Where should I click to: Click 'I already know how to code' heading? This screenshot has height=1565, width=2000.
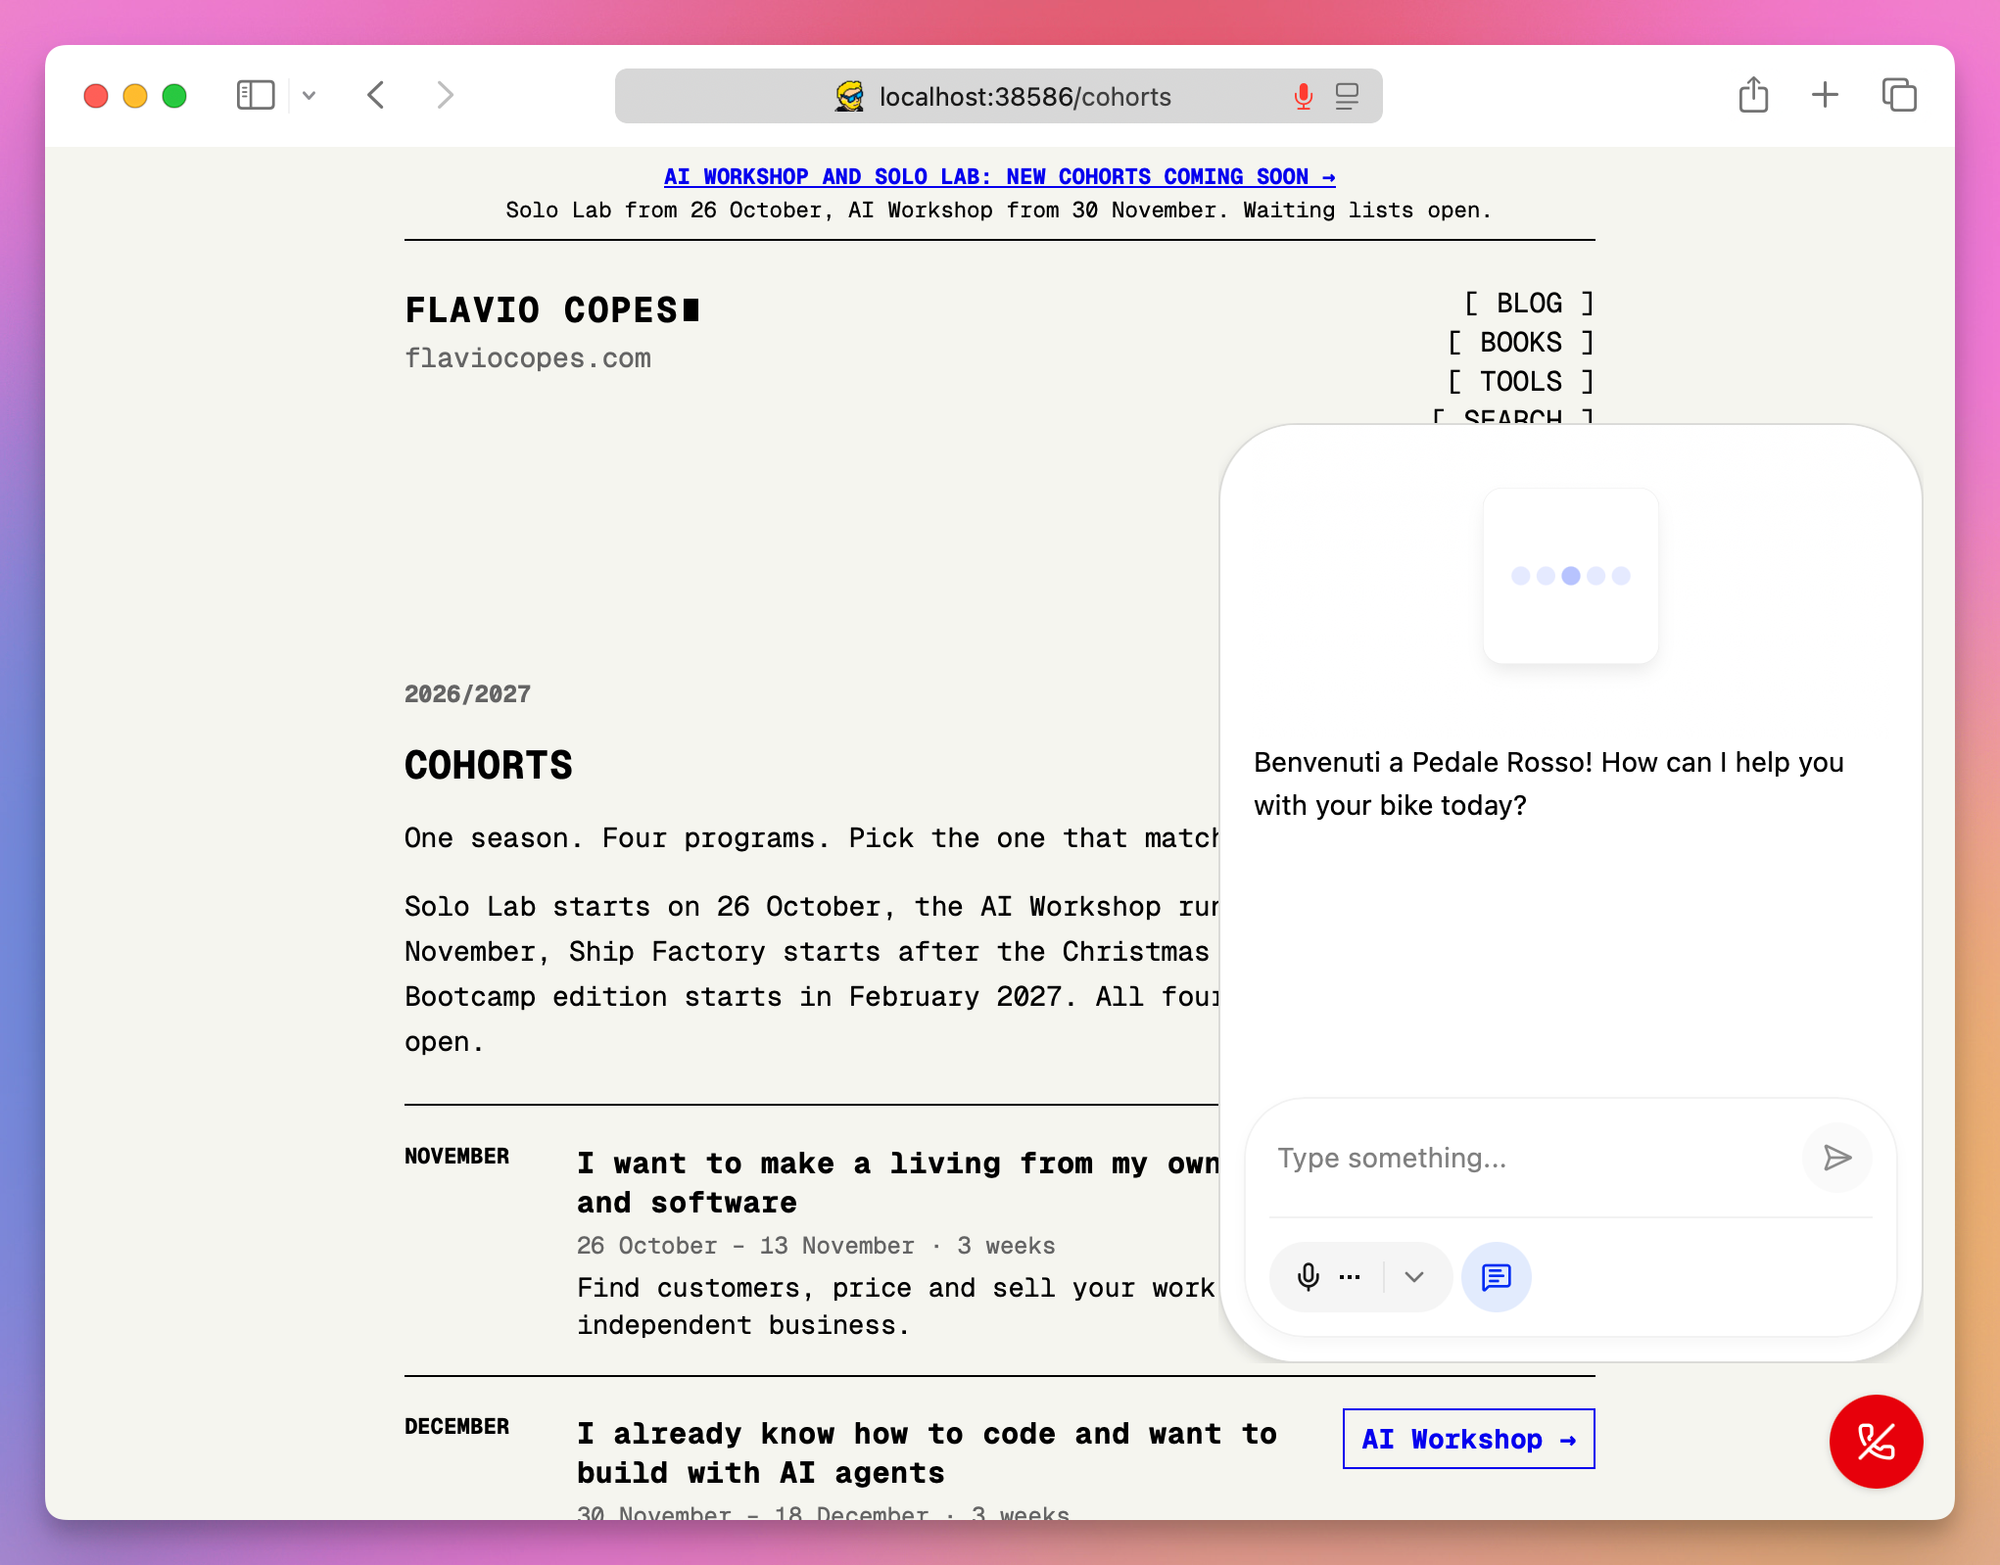(927, 1453)
